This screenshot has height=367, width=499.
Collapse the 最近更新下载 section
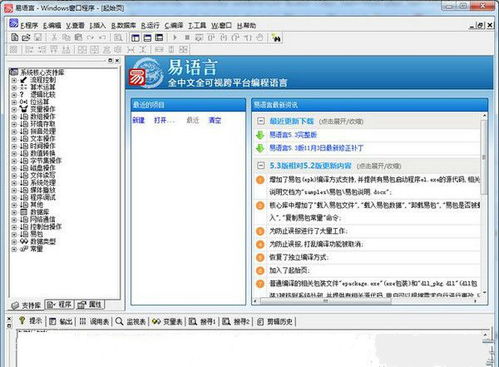(261, 121)
